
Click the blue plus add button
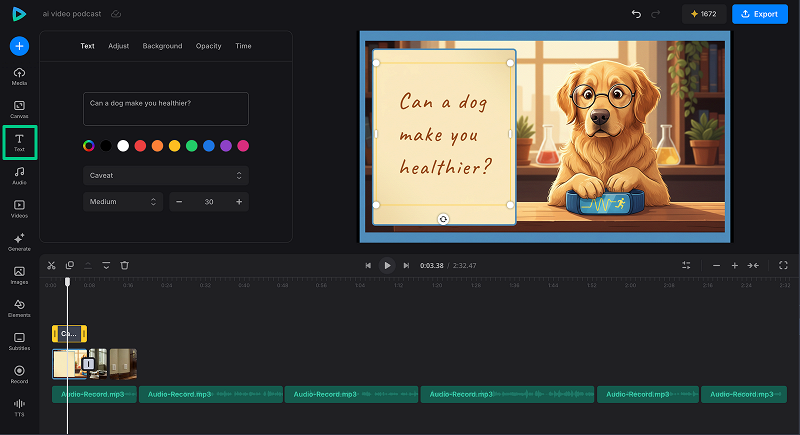pos(19,46)
